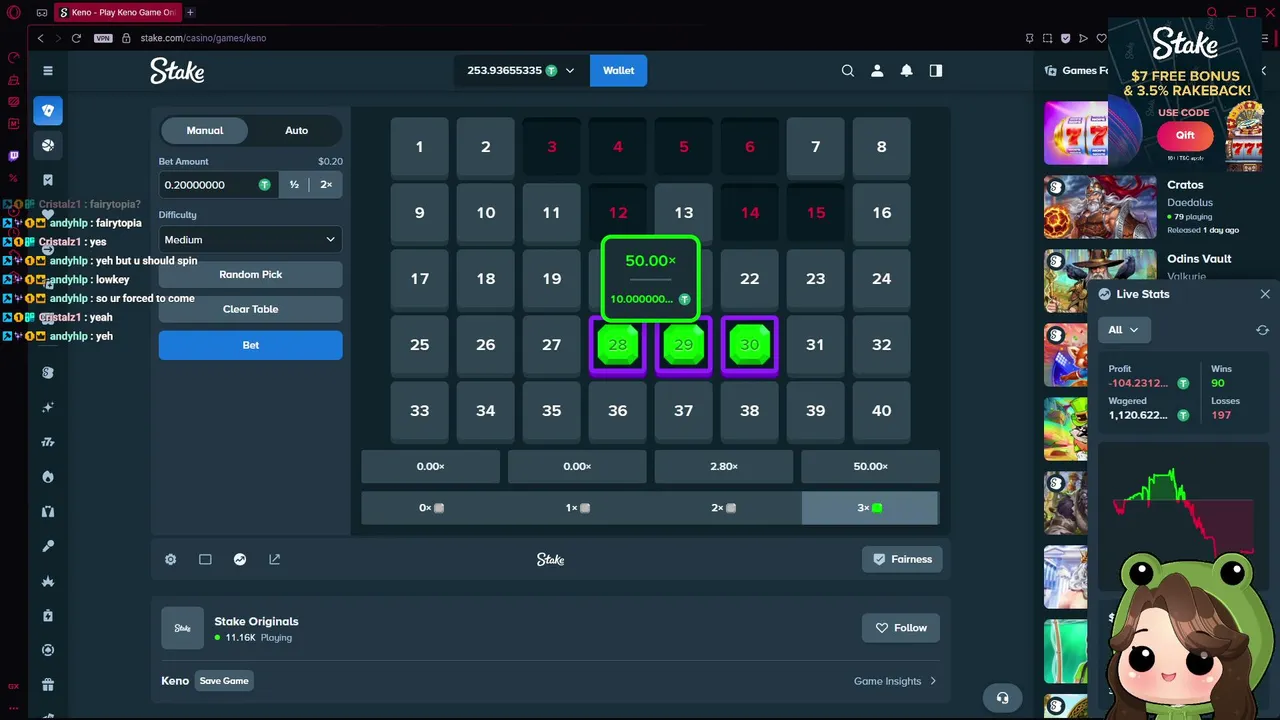Click the Opera GX logo menu

point(14,13)
